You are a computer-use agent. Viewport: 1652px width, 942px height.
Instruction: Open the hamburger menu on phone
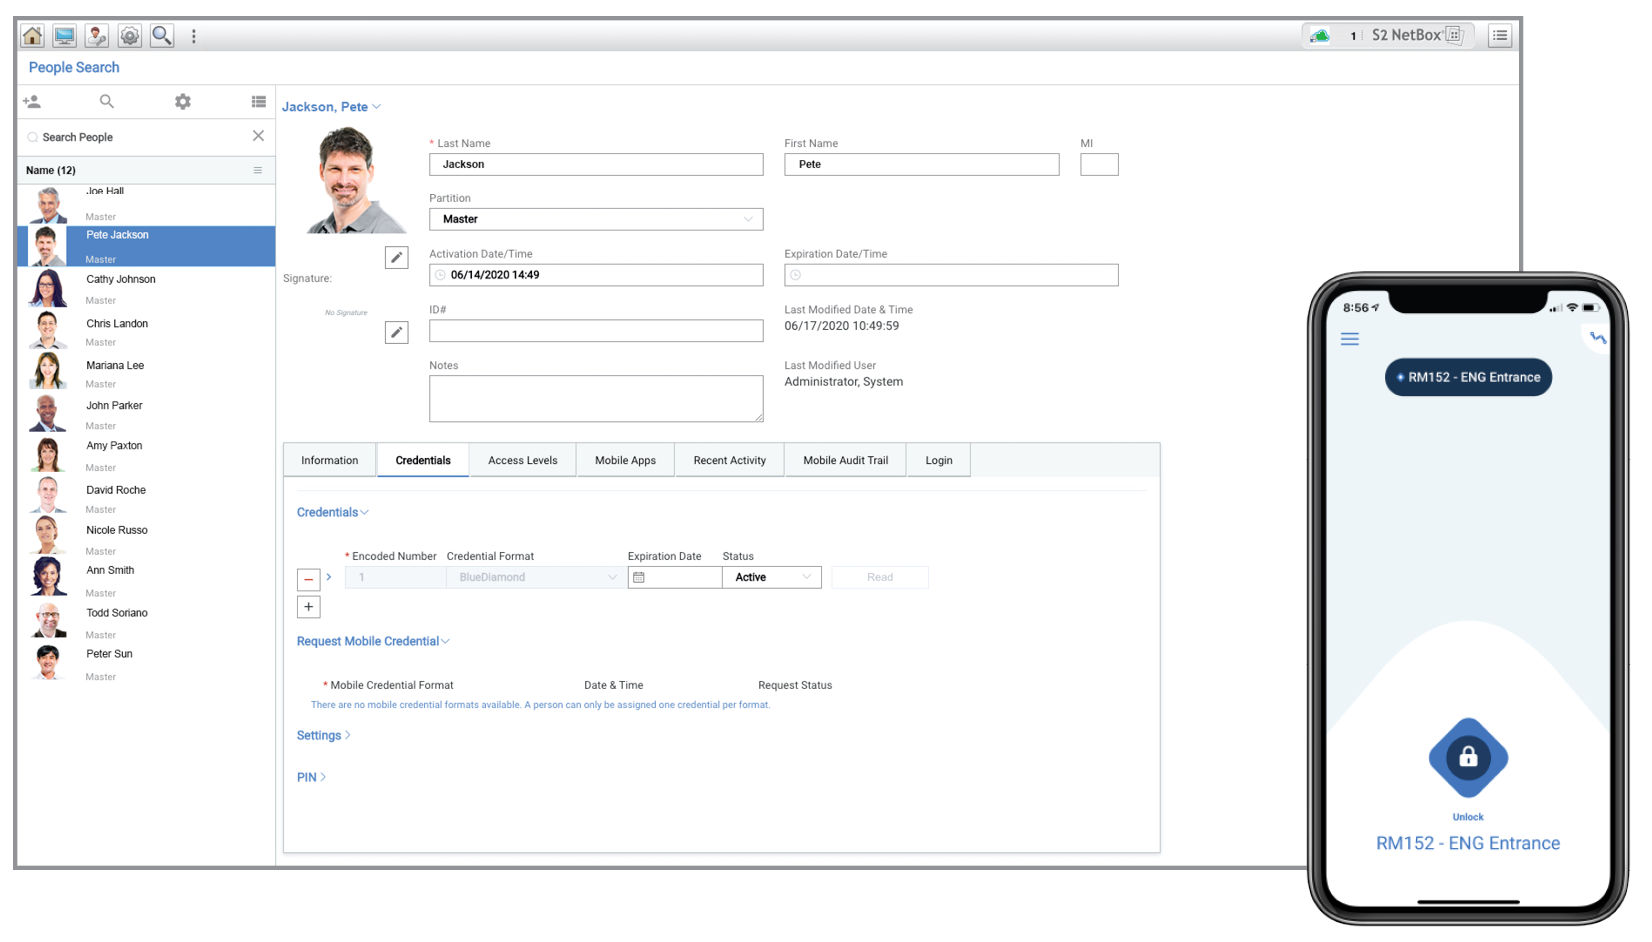tap(1349, 339)
